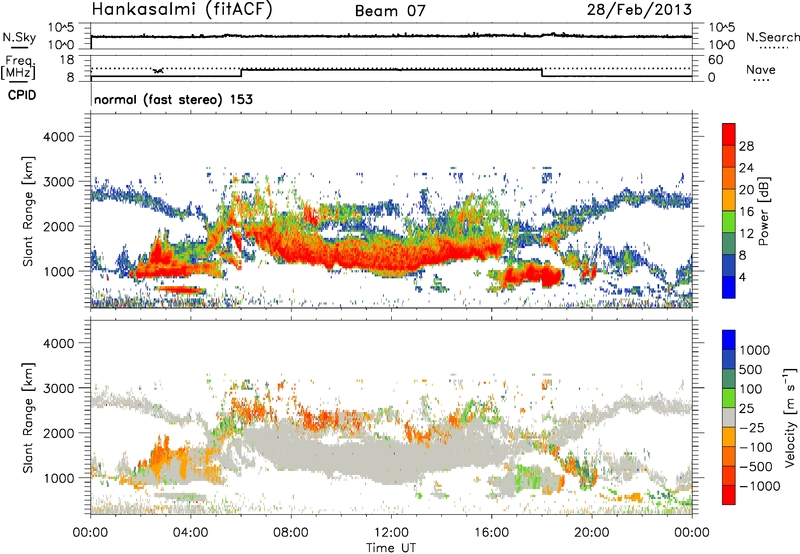Viewport: 800px width, 554px height.
Task: Click 'normal (fast stereo) 153' text
Action: pyautogui.click(x=173, y=99)
